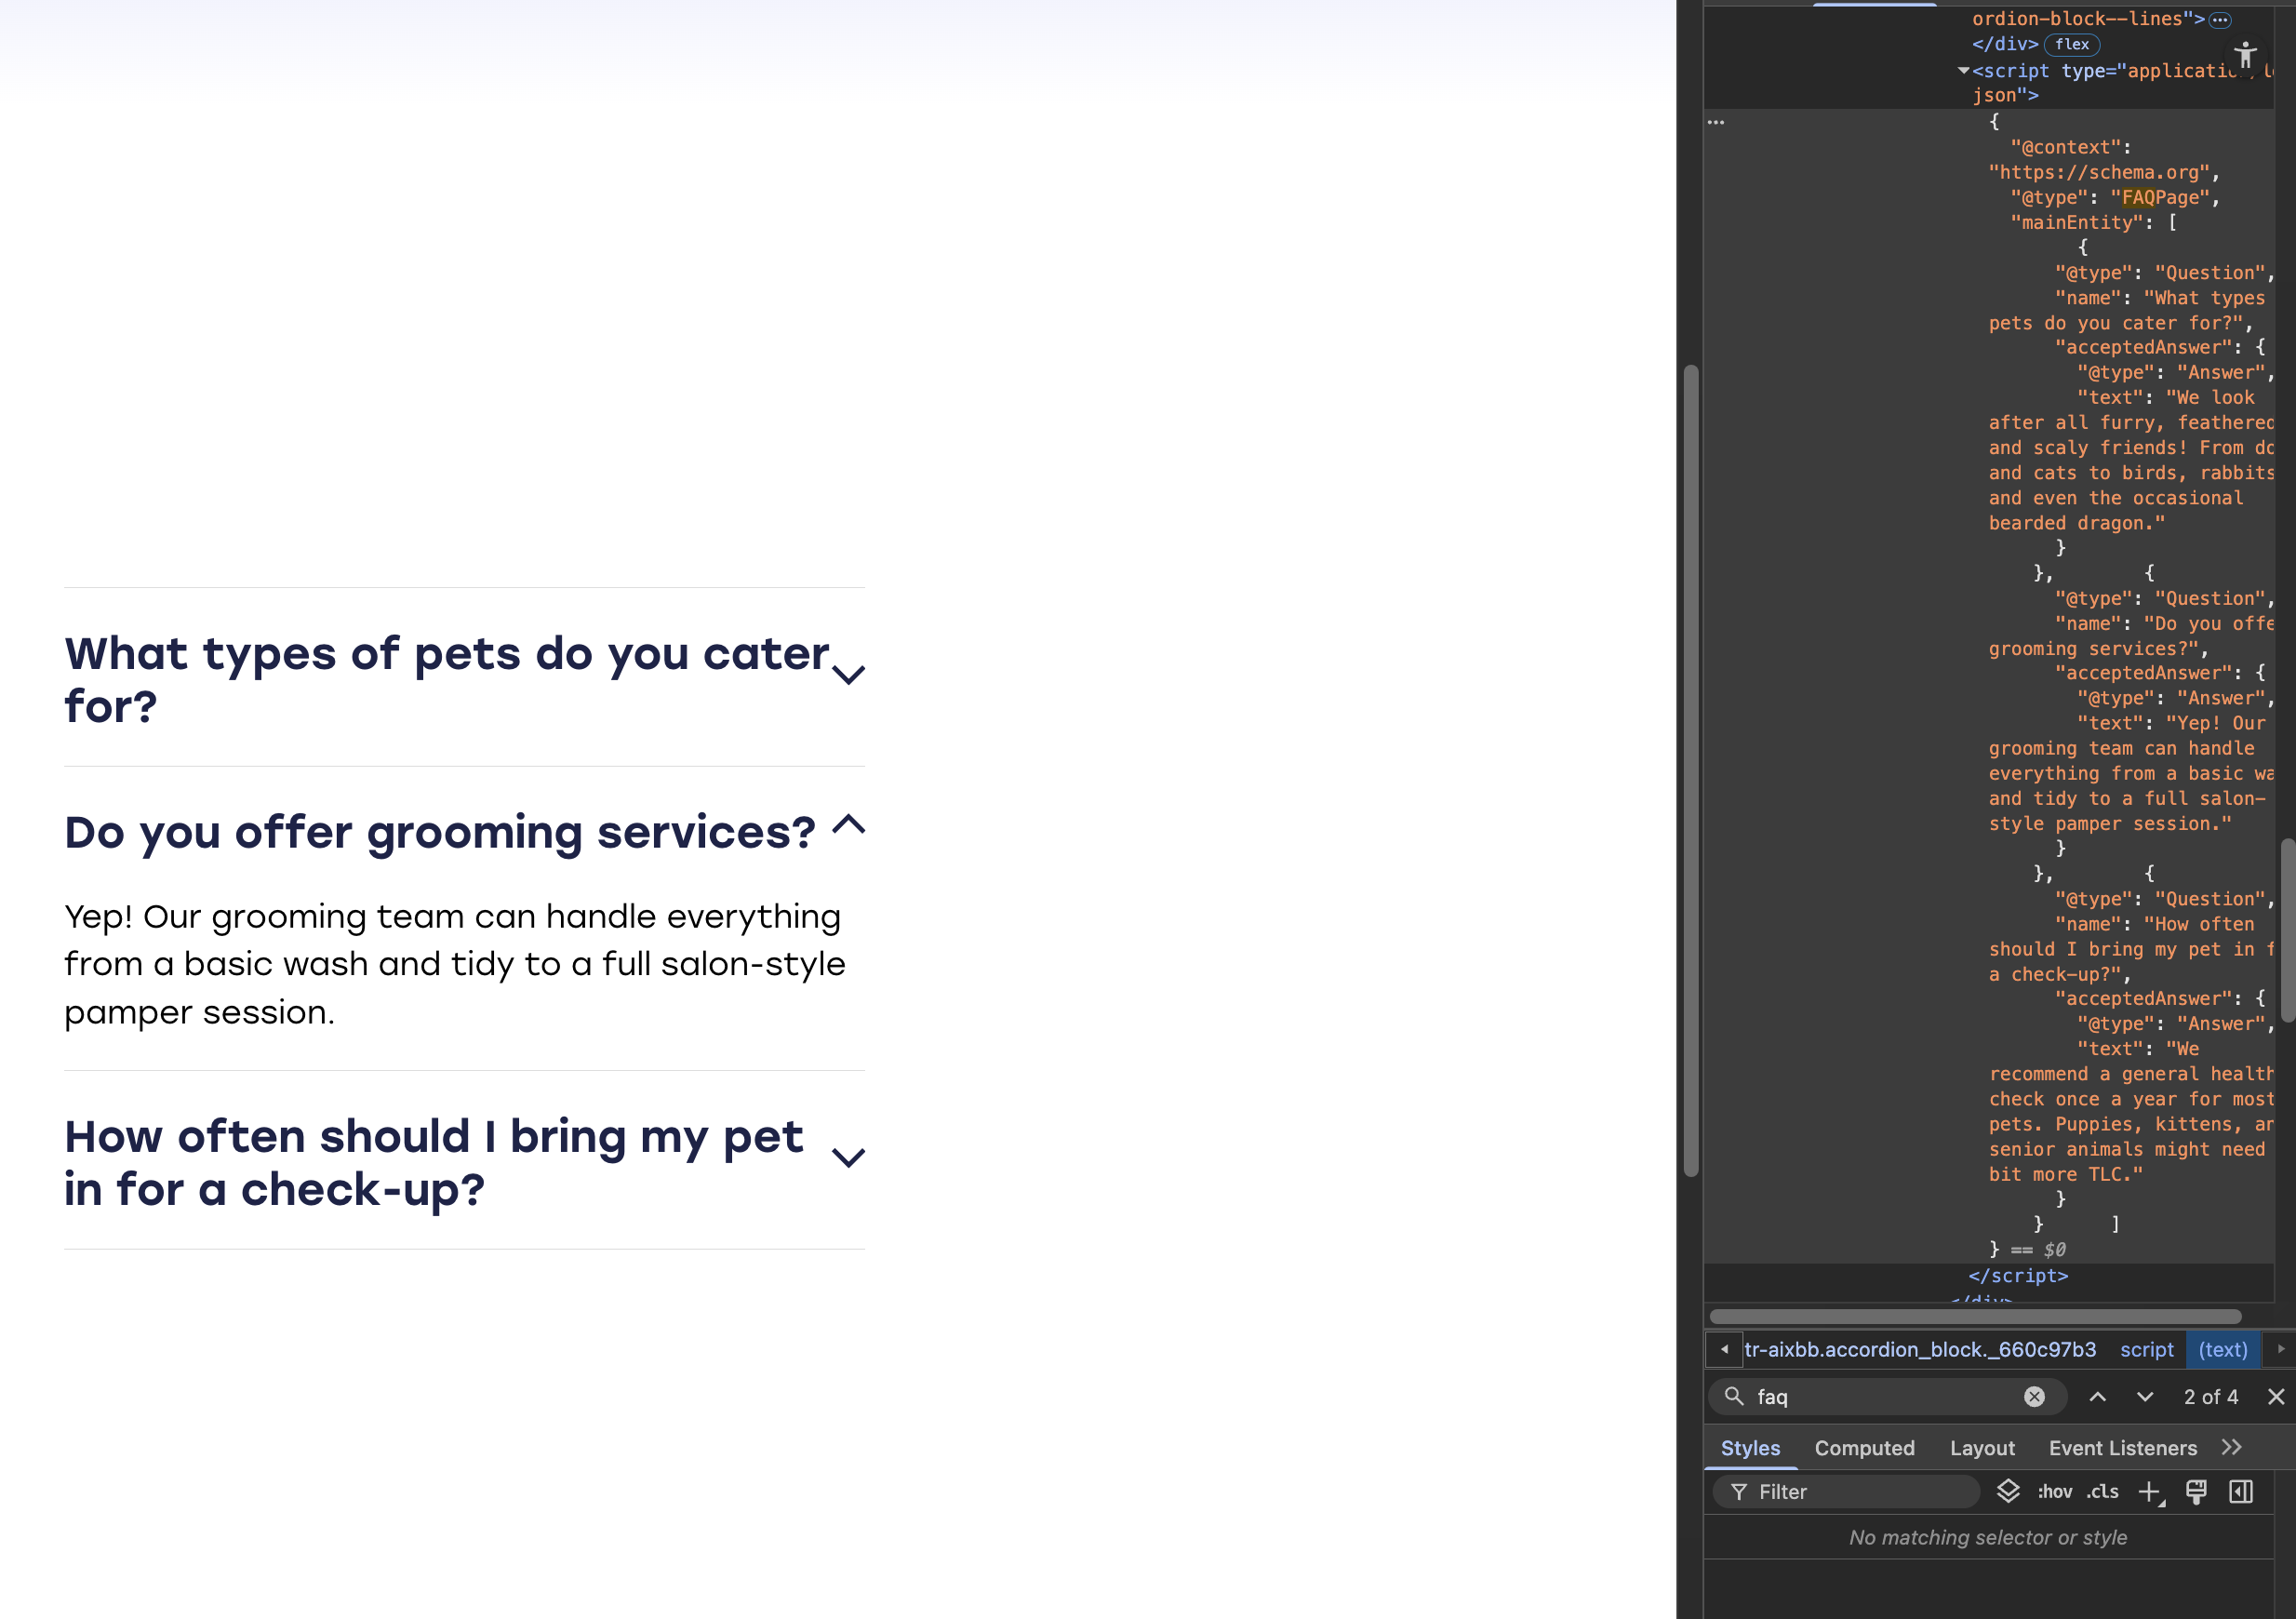
Task: Click the more tabs chevron next to Event Listeners
Action: pyautogui.click(x=2233, y=1446)
